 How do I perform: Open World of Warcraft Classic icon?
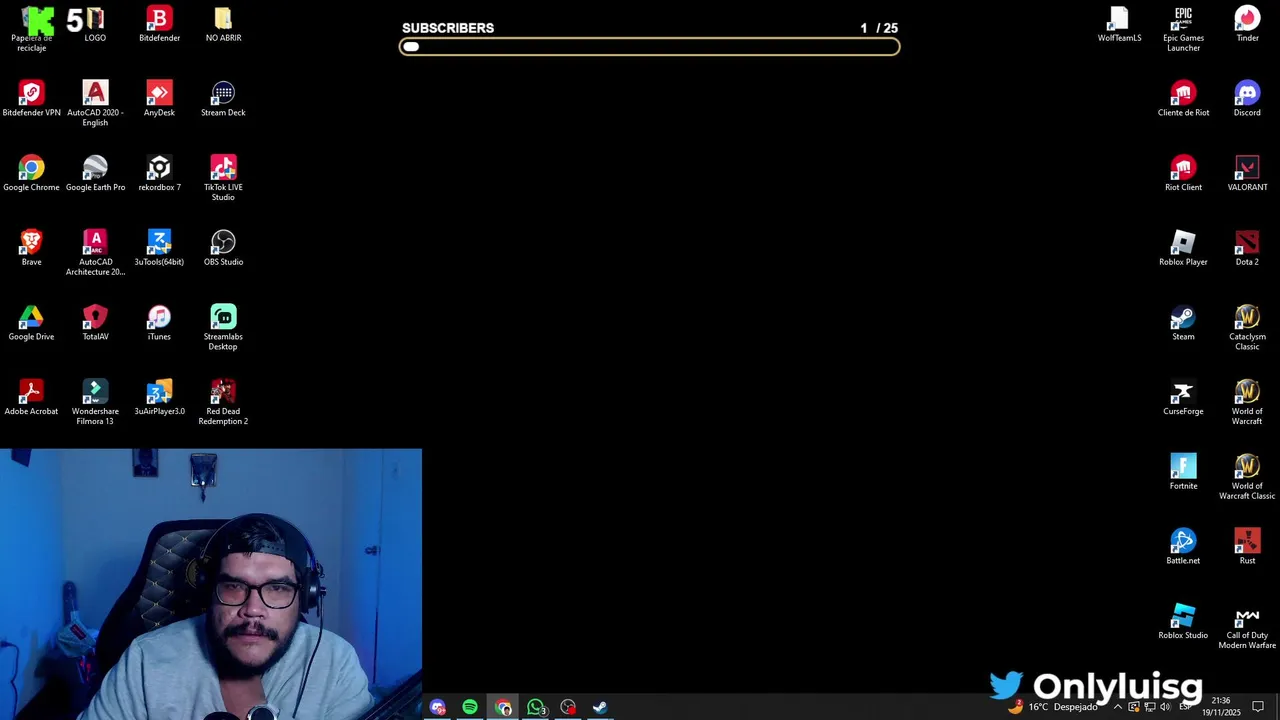coord(1247,476)
